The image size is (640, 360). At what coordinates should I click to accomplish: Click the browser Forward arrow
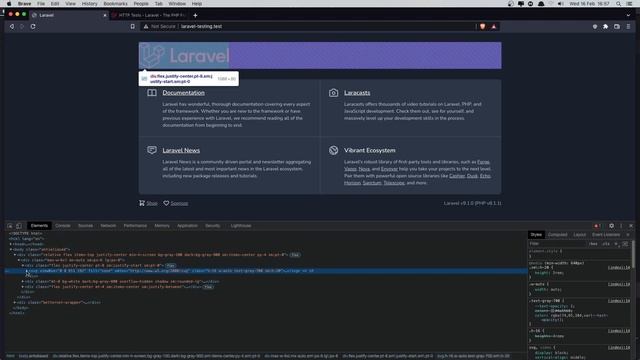[x=22, y=27]
